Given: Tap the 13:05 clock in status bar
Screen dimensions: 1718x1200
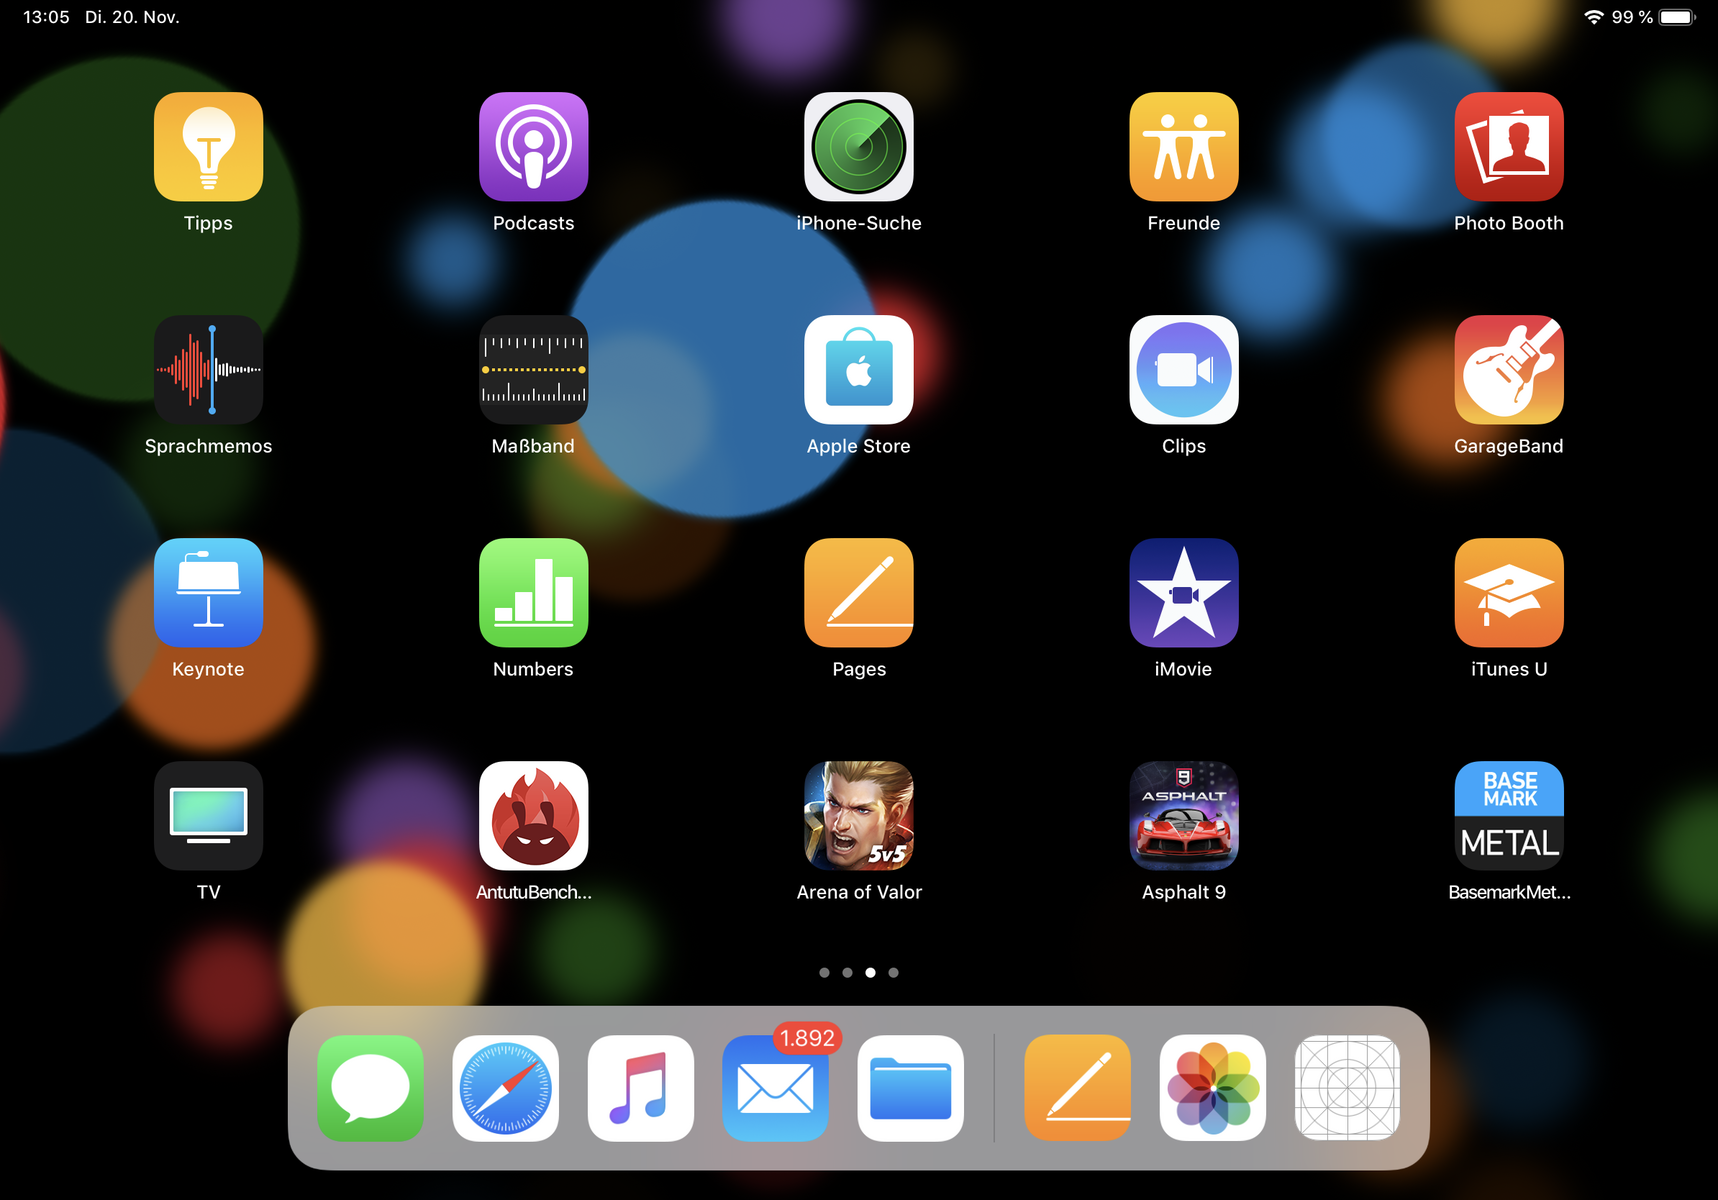Looking at the screenshot, I should coord(46,17).
